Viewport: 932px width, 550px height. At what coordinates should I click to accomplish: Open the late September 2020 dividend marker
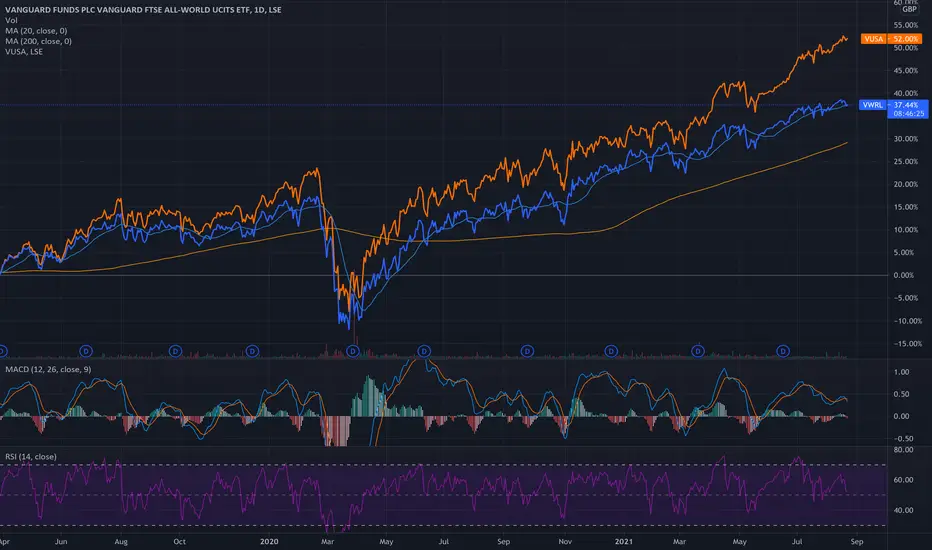(527, 351)
